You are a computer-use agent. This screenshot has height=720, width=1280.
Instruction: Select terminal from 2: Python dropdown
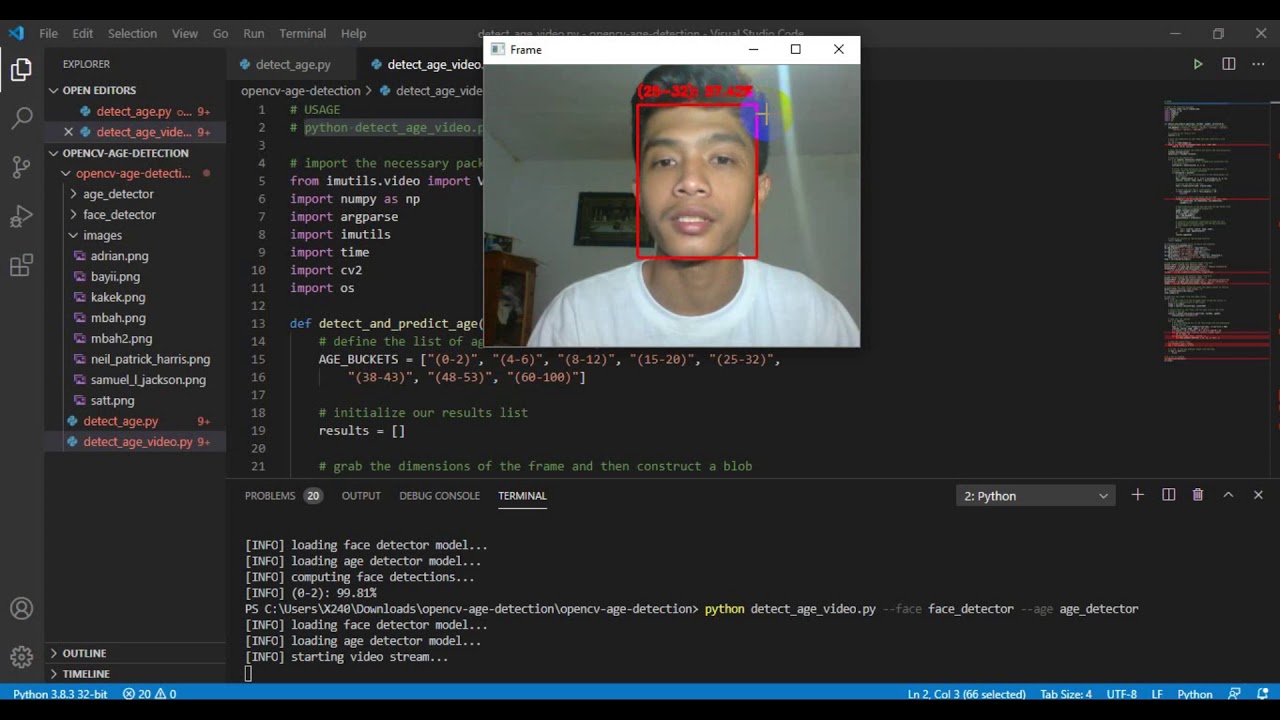coord(1035,496)
